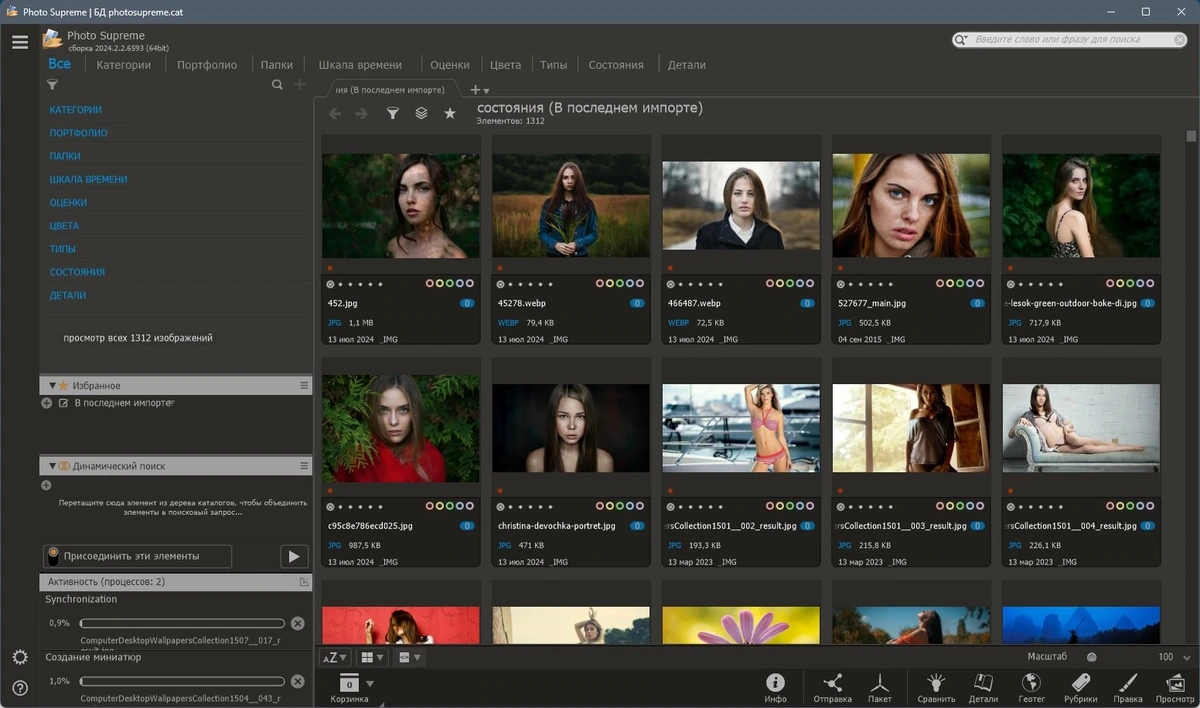Click the back arrow in the thumbnail toolbar
Image resolution: width=1200 pixels, height=708 pixels.
tap(335, 114)
